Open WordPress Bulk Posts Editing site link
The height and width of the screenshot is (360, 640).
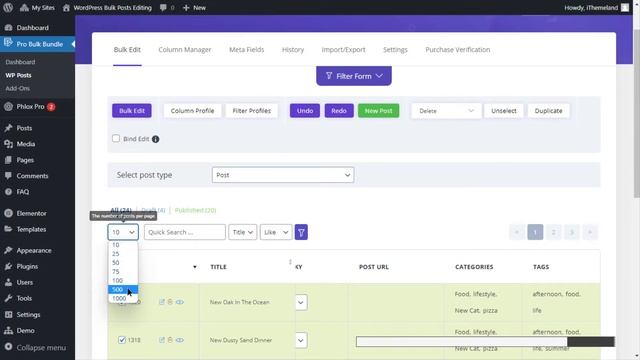(107, 7)
